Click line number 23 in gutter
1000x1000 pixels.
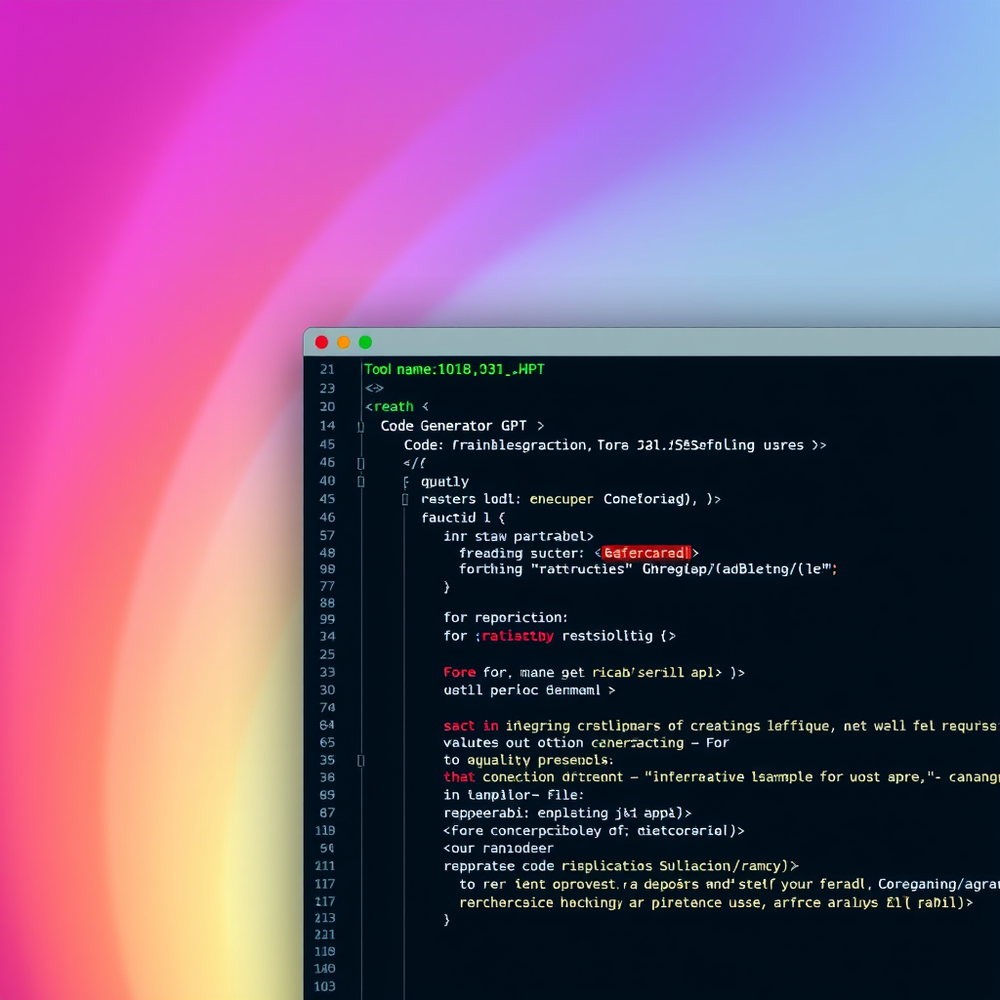[327, 388]
